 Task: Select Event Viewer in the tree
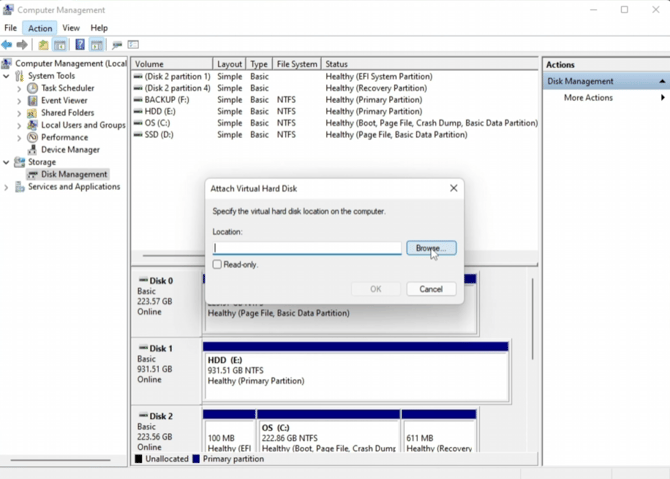click(63, 100)
